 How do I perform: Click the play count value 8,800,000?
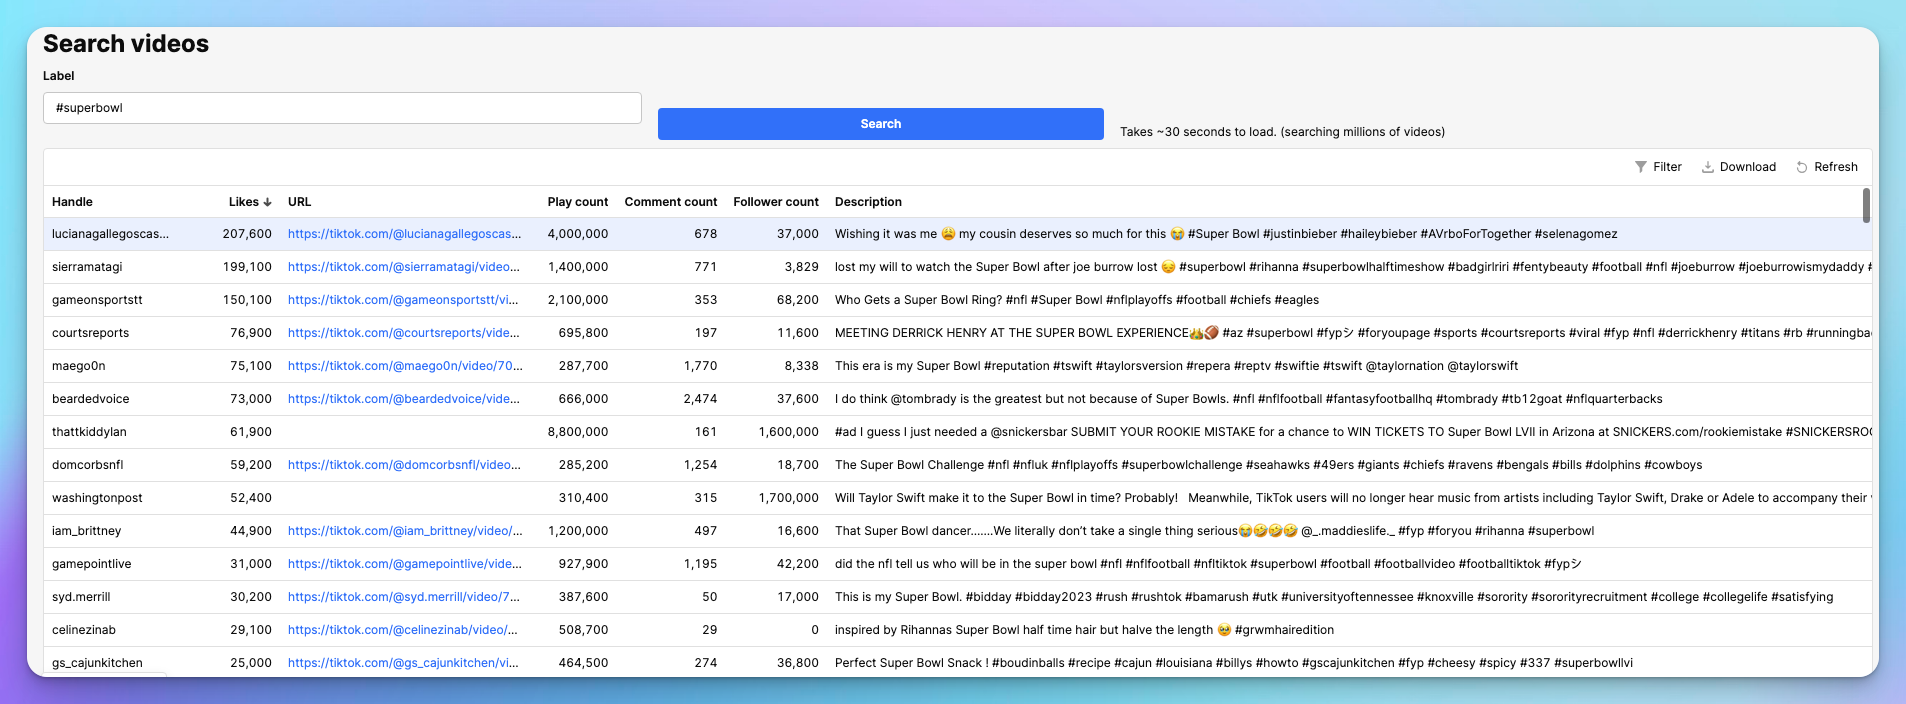(x=577, y=432)
